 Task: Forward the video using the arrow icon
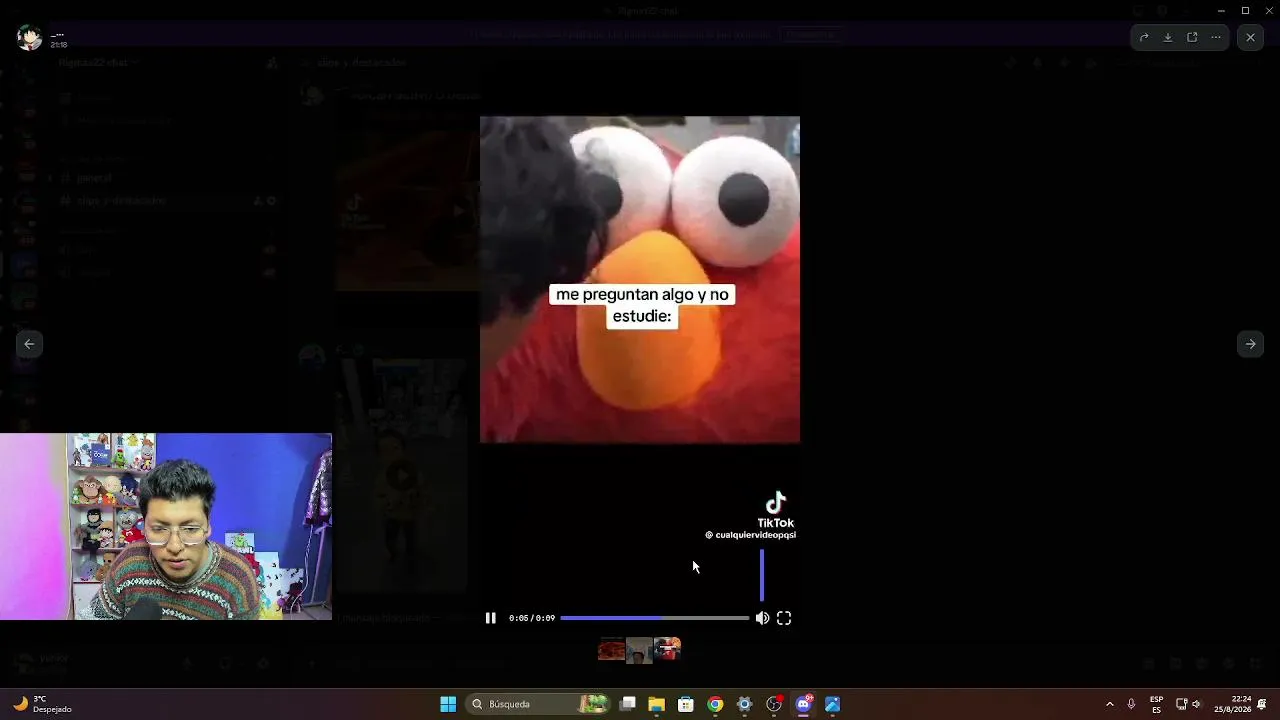(x=1144, y=37)
